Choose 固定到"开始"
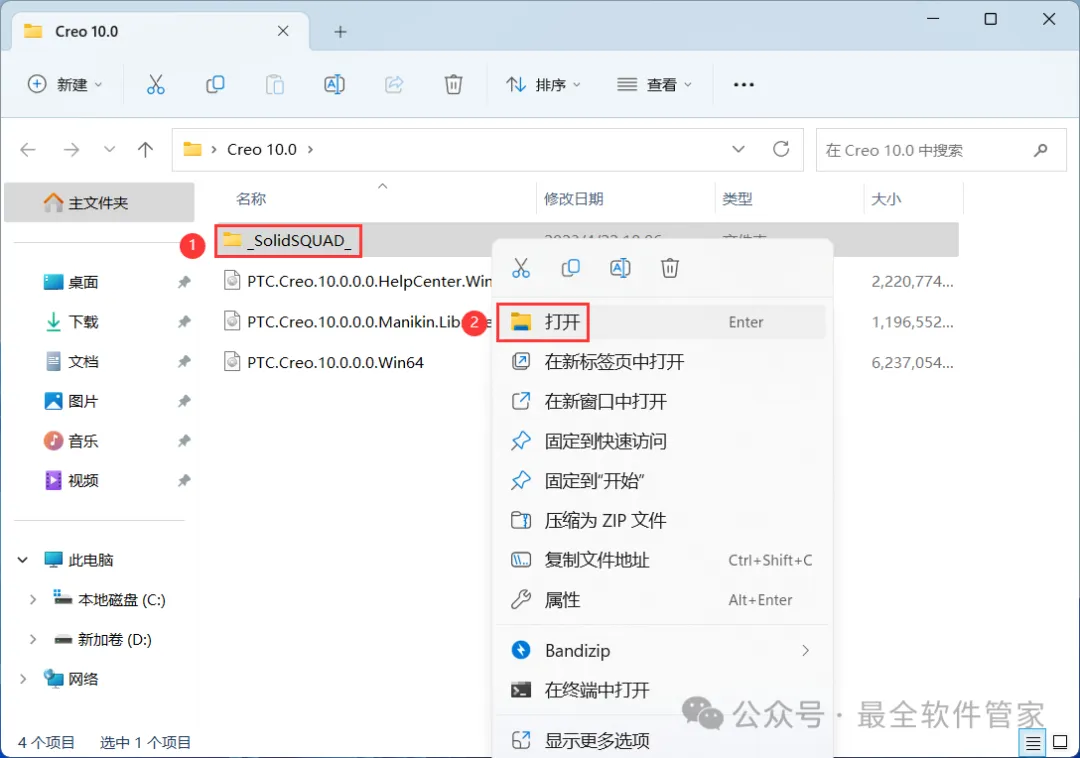This screenshot has width=1080, height=758. 662,481
